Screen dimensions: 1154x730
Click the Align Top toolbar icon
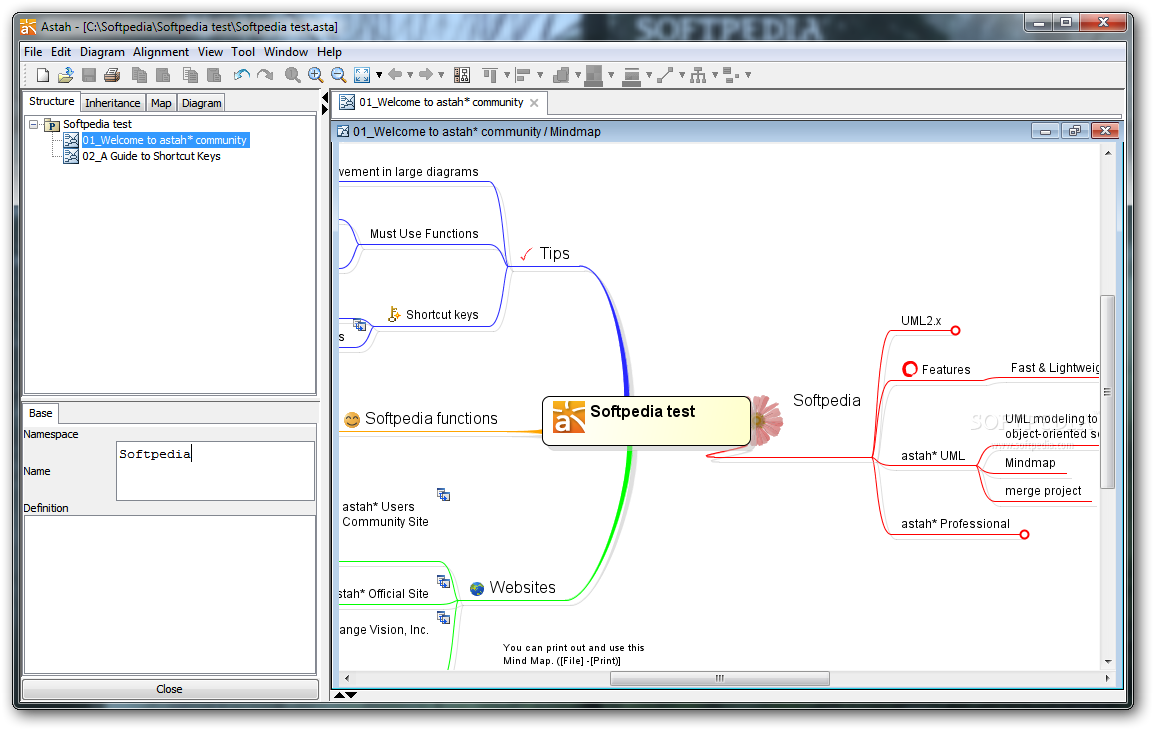coord(490,75)
